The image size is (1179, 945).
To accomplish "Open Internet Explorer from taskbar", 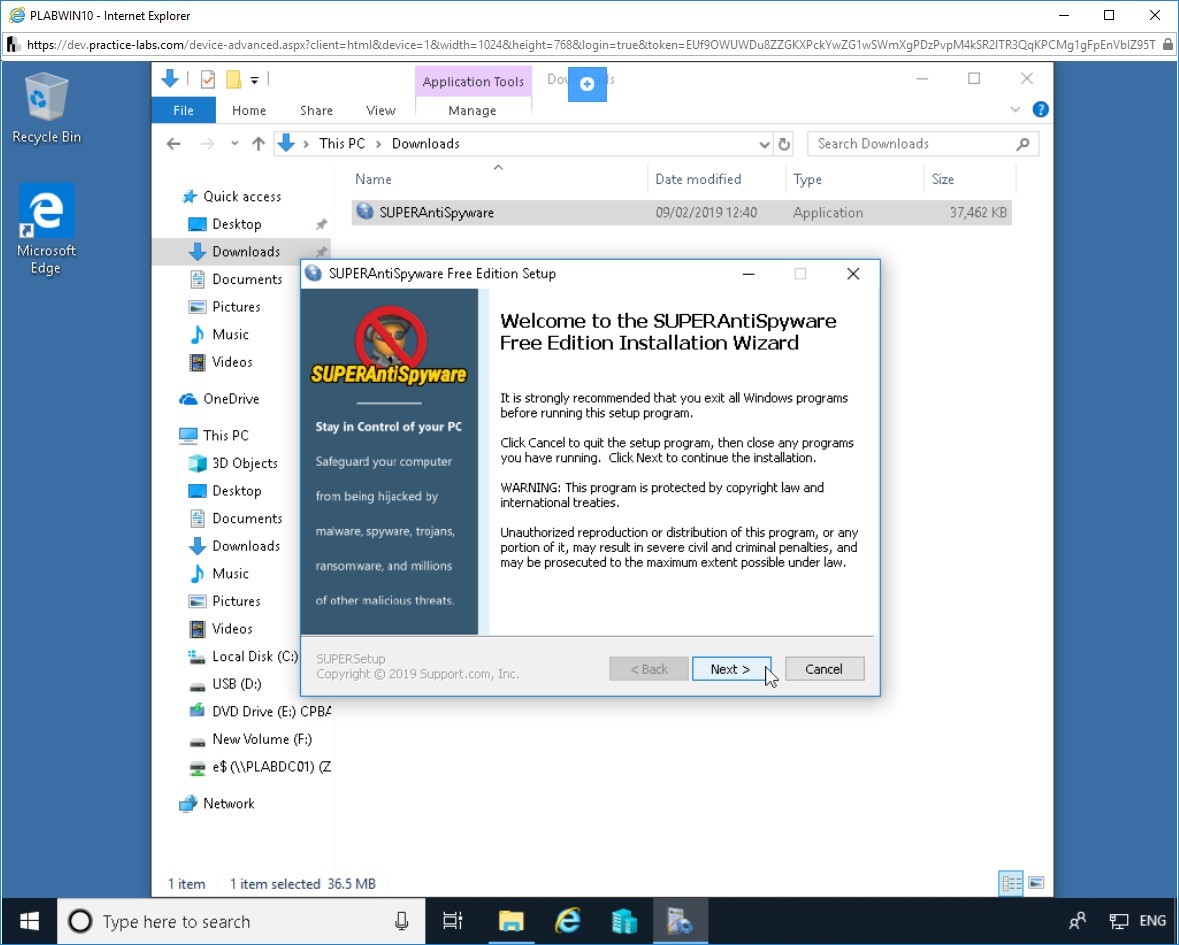I will pyautogui.click(x=568, y=921).
